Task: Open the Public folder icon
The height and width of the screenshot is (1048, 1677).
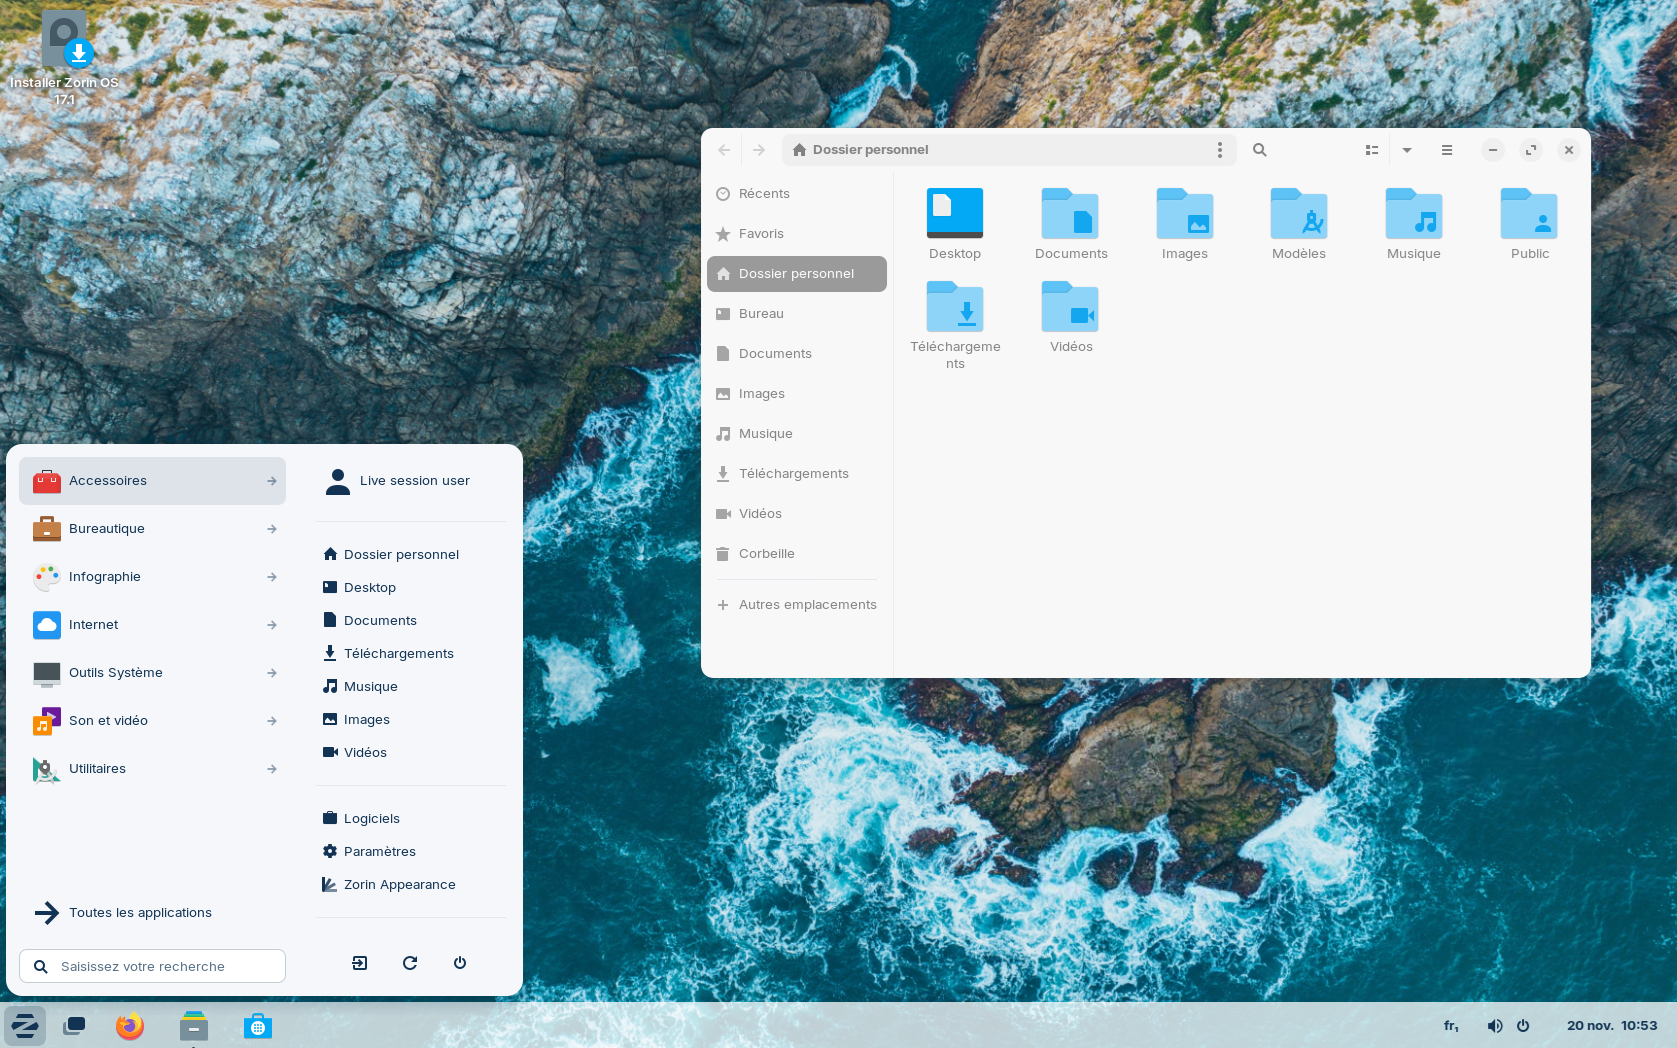Action: [x=1529, y=225]
